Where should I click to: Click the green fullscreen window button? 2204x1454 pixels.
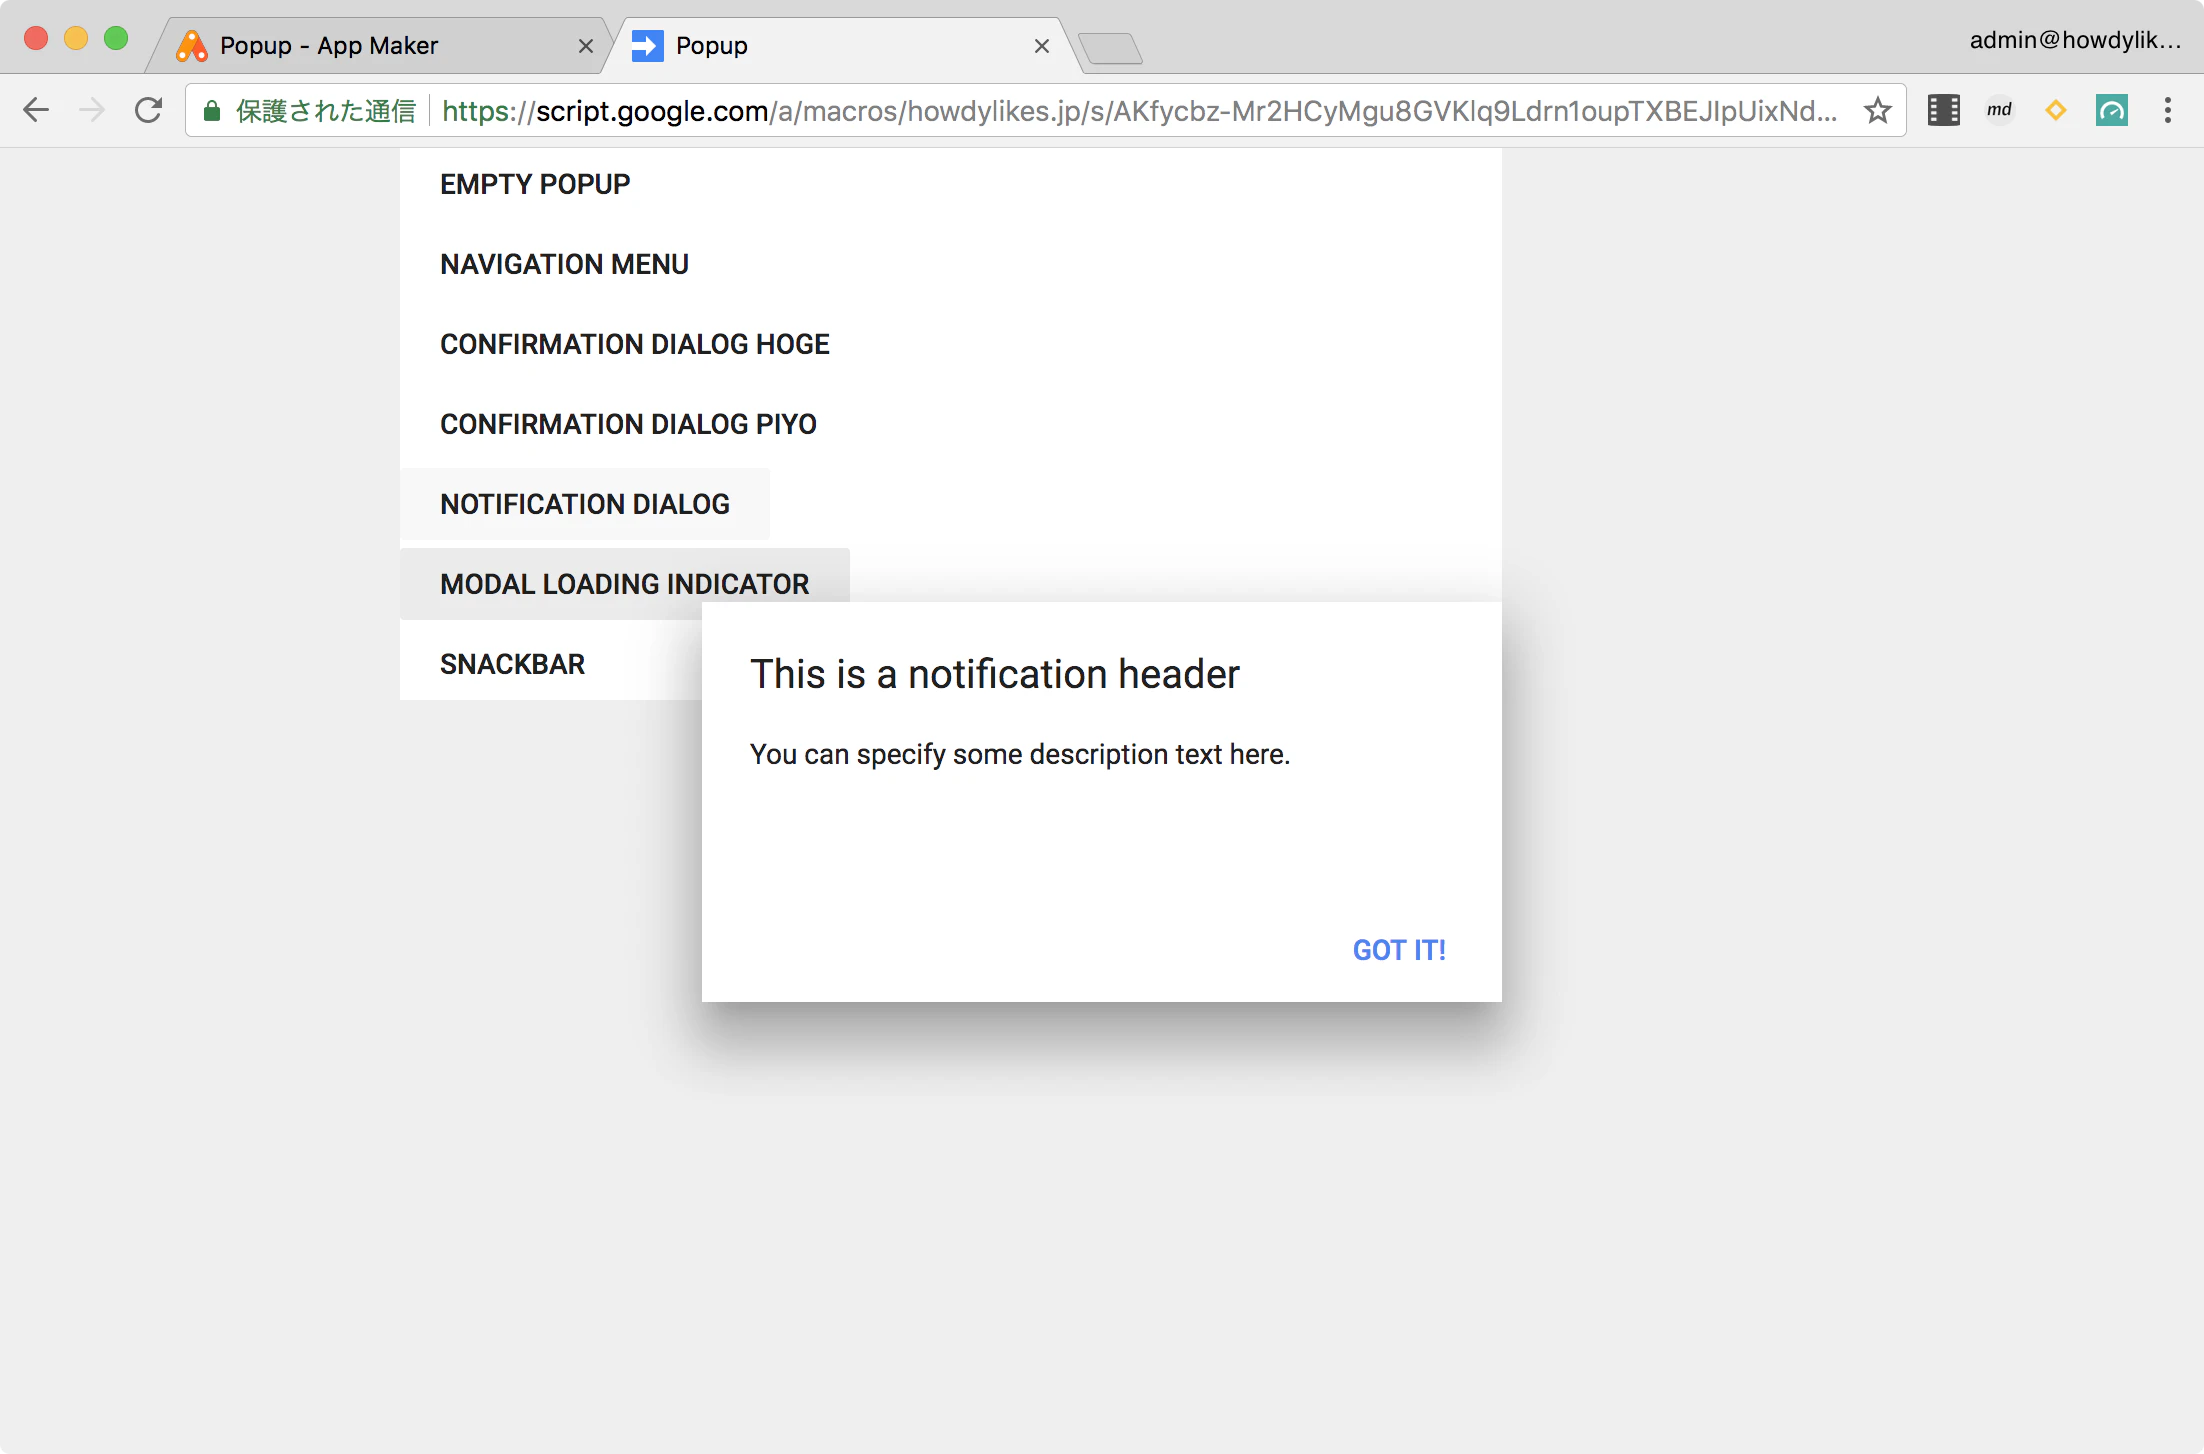(116, 38)
